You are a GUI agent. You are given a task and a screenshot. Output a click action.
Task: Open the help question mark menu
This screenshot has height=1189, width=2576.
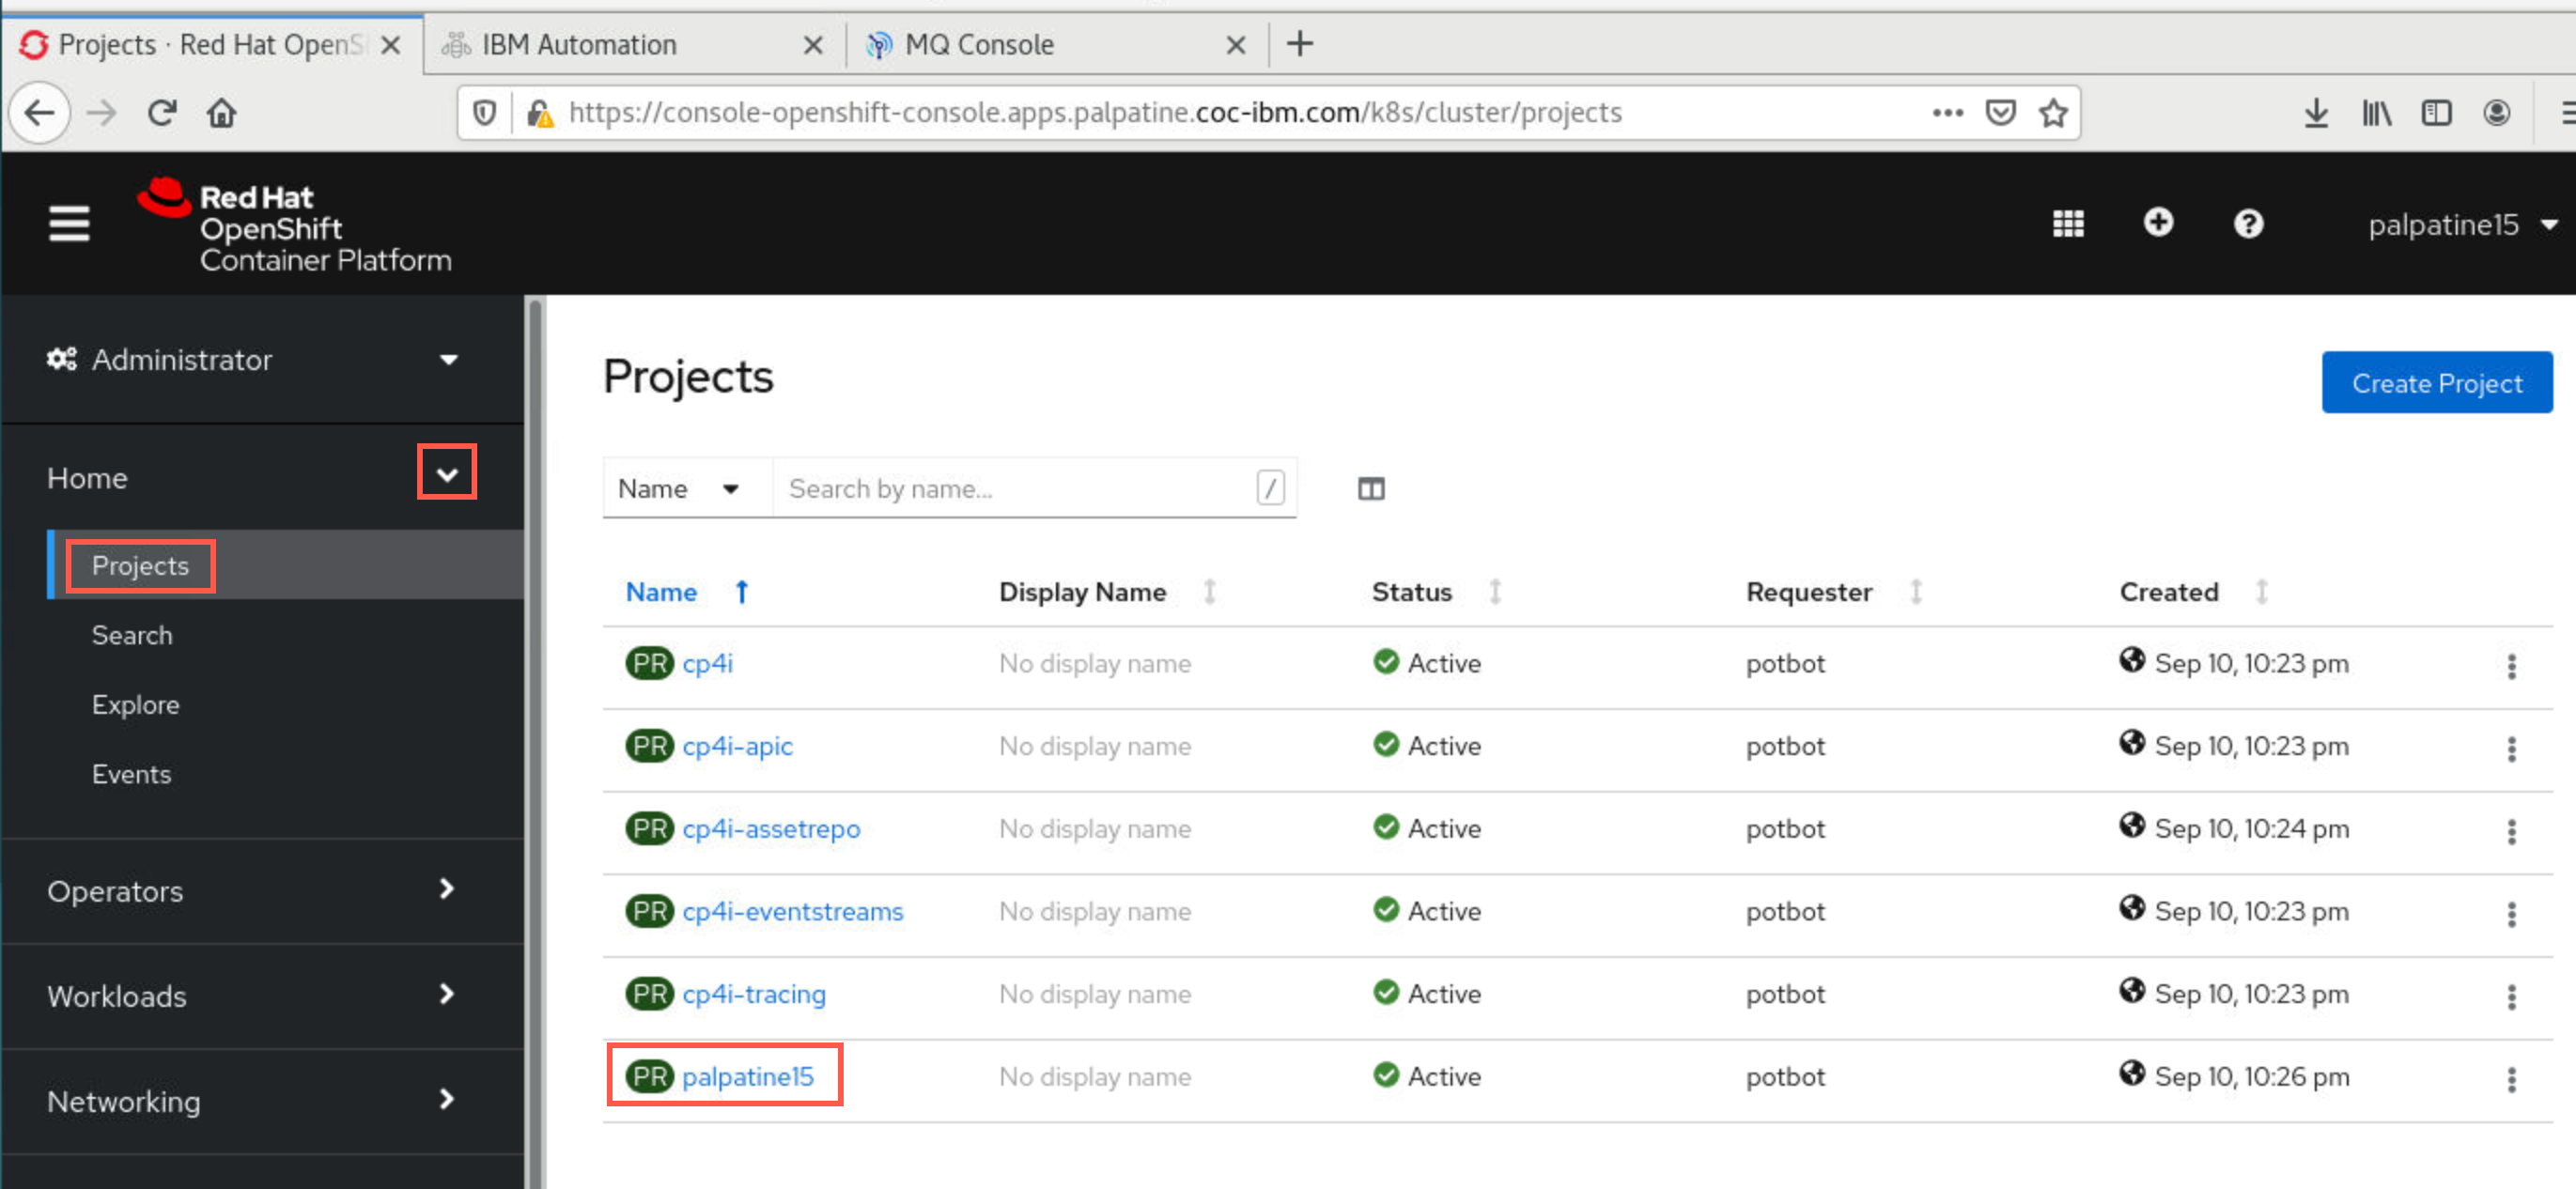(x=2248, y=223)
